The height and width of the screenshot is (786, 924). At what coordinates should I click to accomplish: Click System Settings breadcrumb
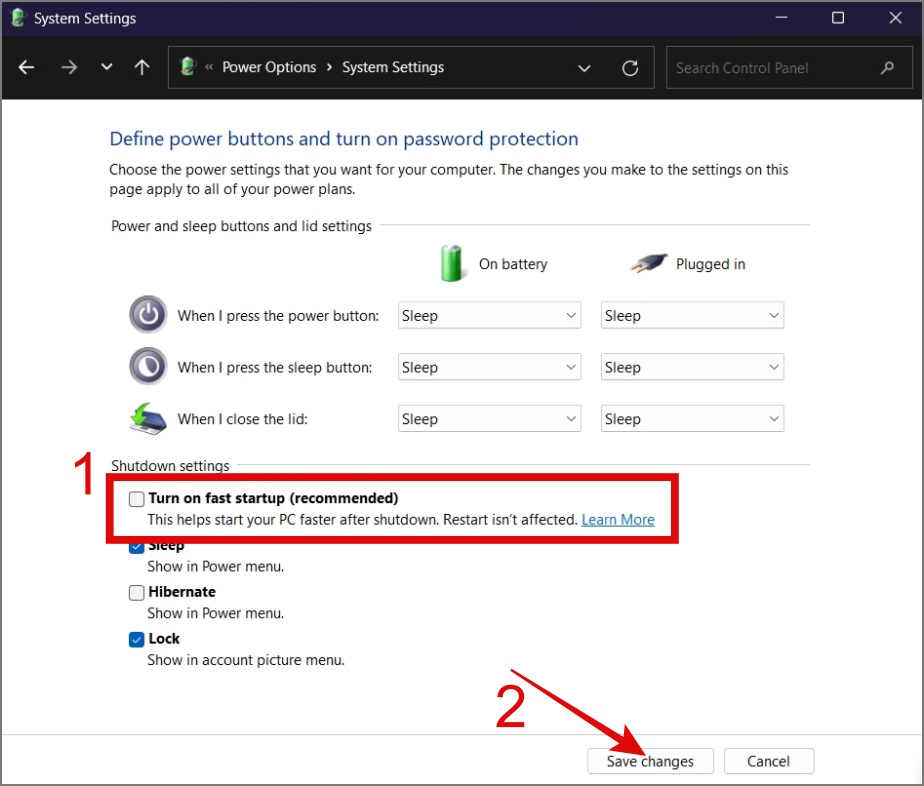[x=393, y=67]
